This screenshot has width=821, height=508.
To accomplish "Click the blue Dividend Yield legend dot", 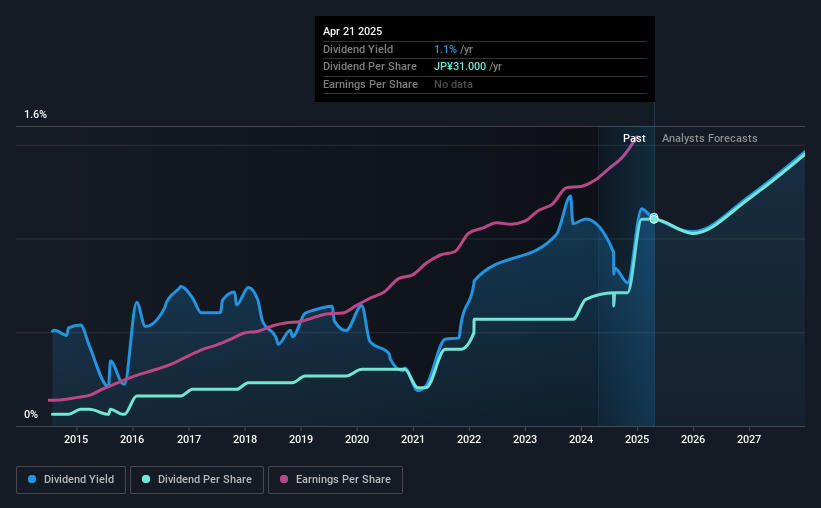I will point(32,479).
